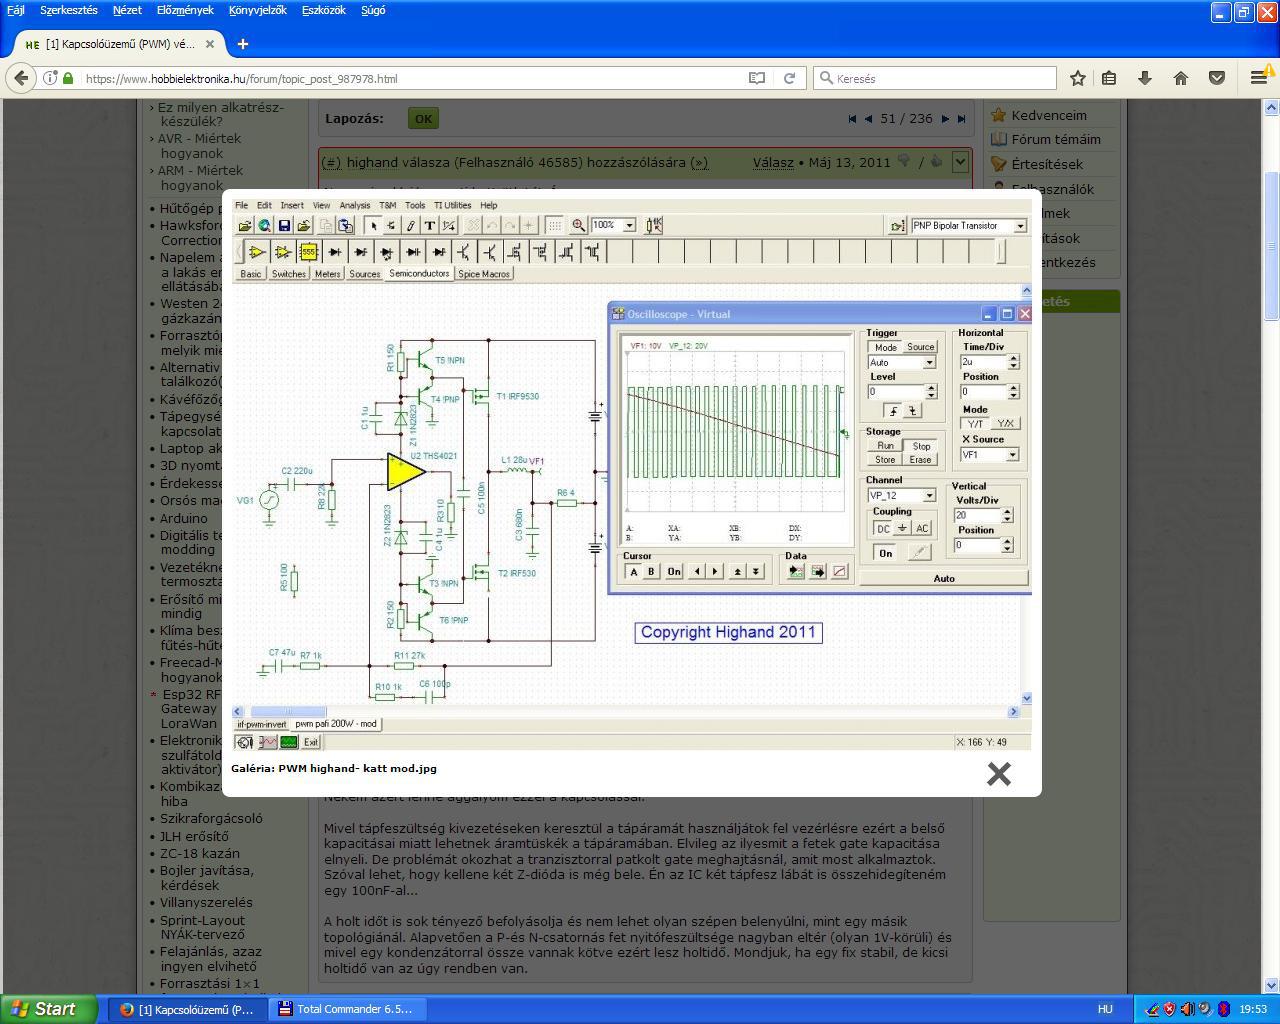Close the gallery image lightbox
The width and height of the screenshot is (1280, 1024).
pos(998,774)
